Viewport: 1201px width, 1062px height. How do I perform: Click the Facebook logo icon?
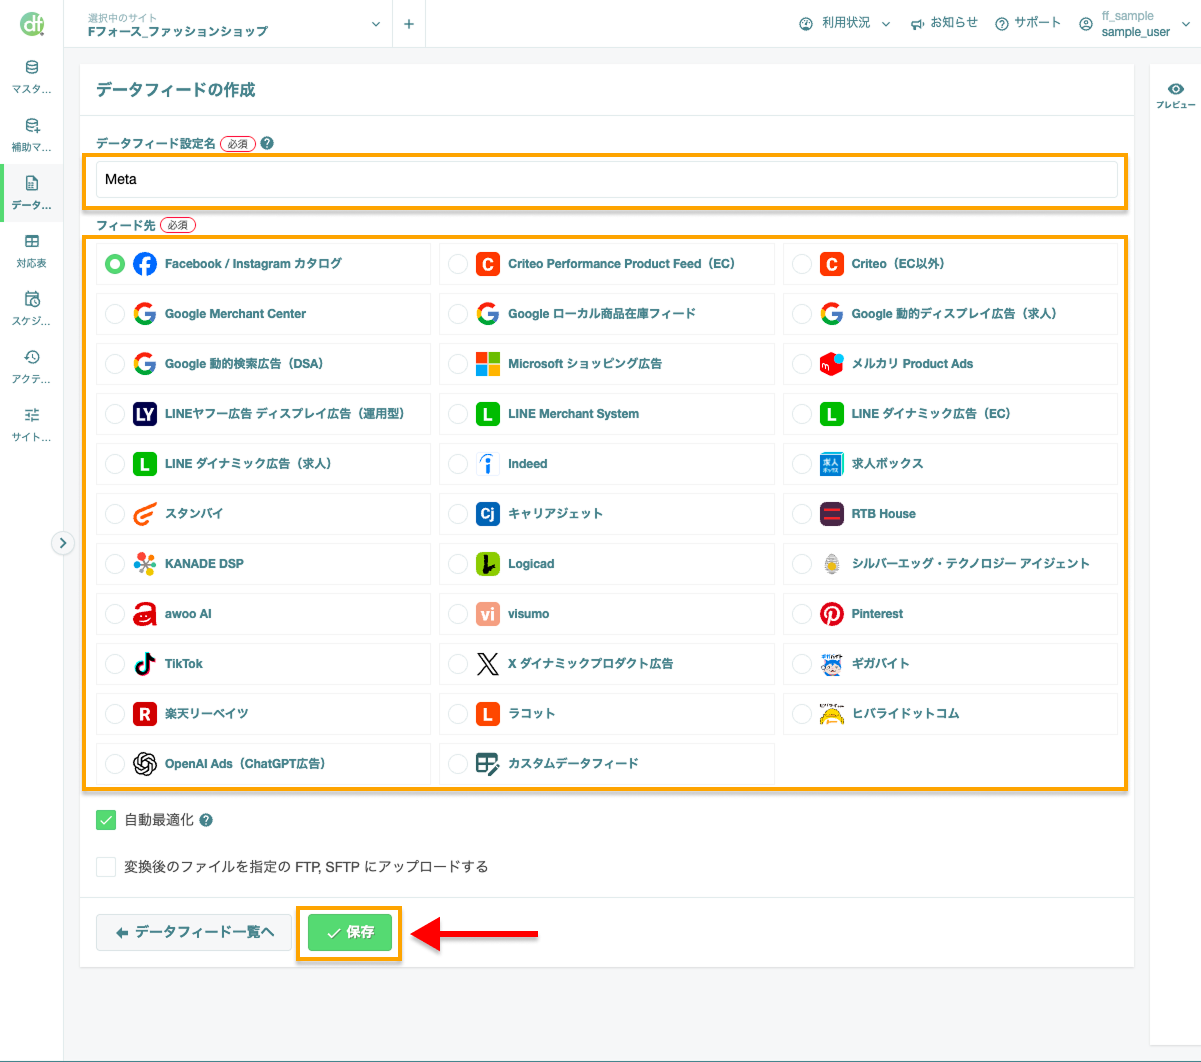tap(145, 264)
